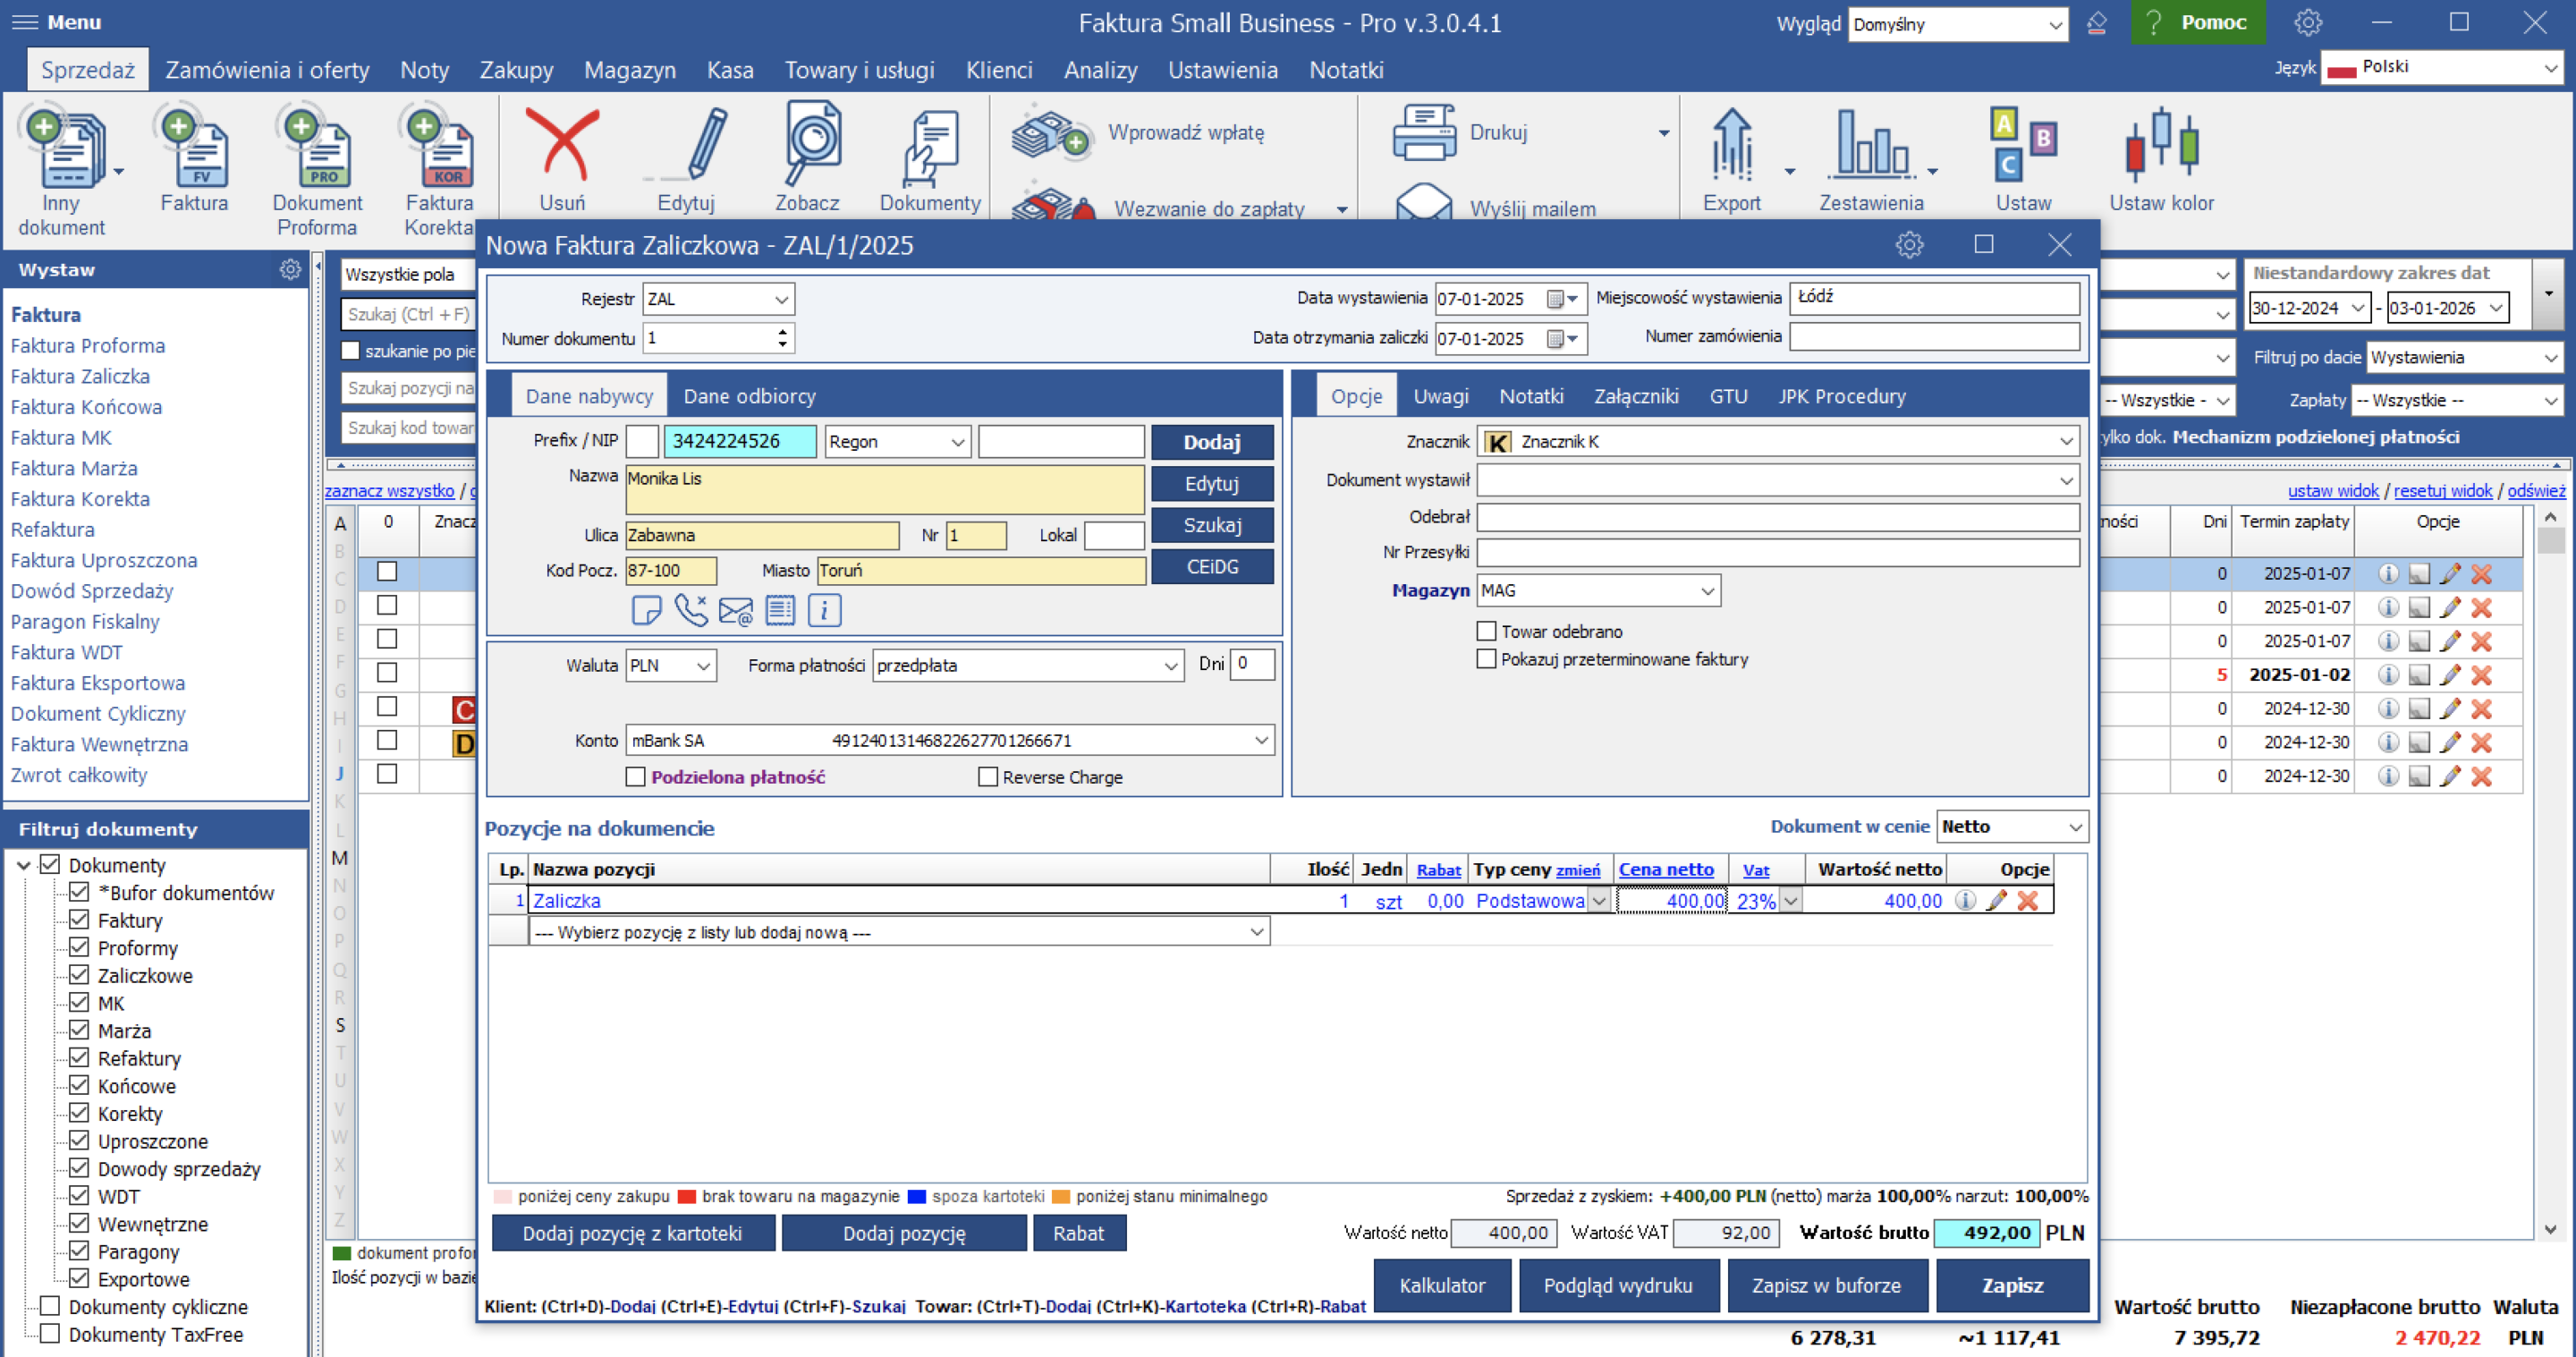This screenshot has height=1357, width=2576.
Task: Click the Zapisz w buforze button
Action: tap(1826, 1285)
